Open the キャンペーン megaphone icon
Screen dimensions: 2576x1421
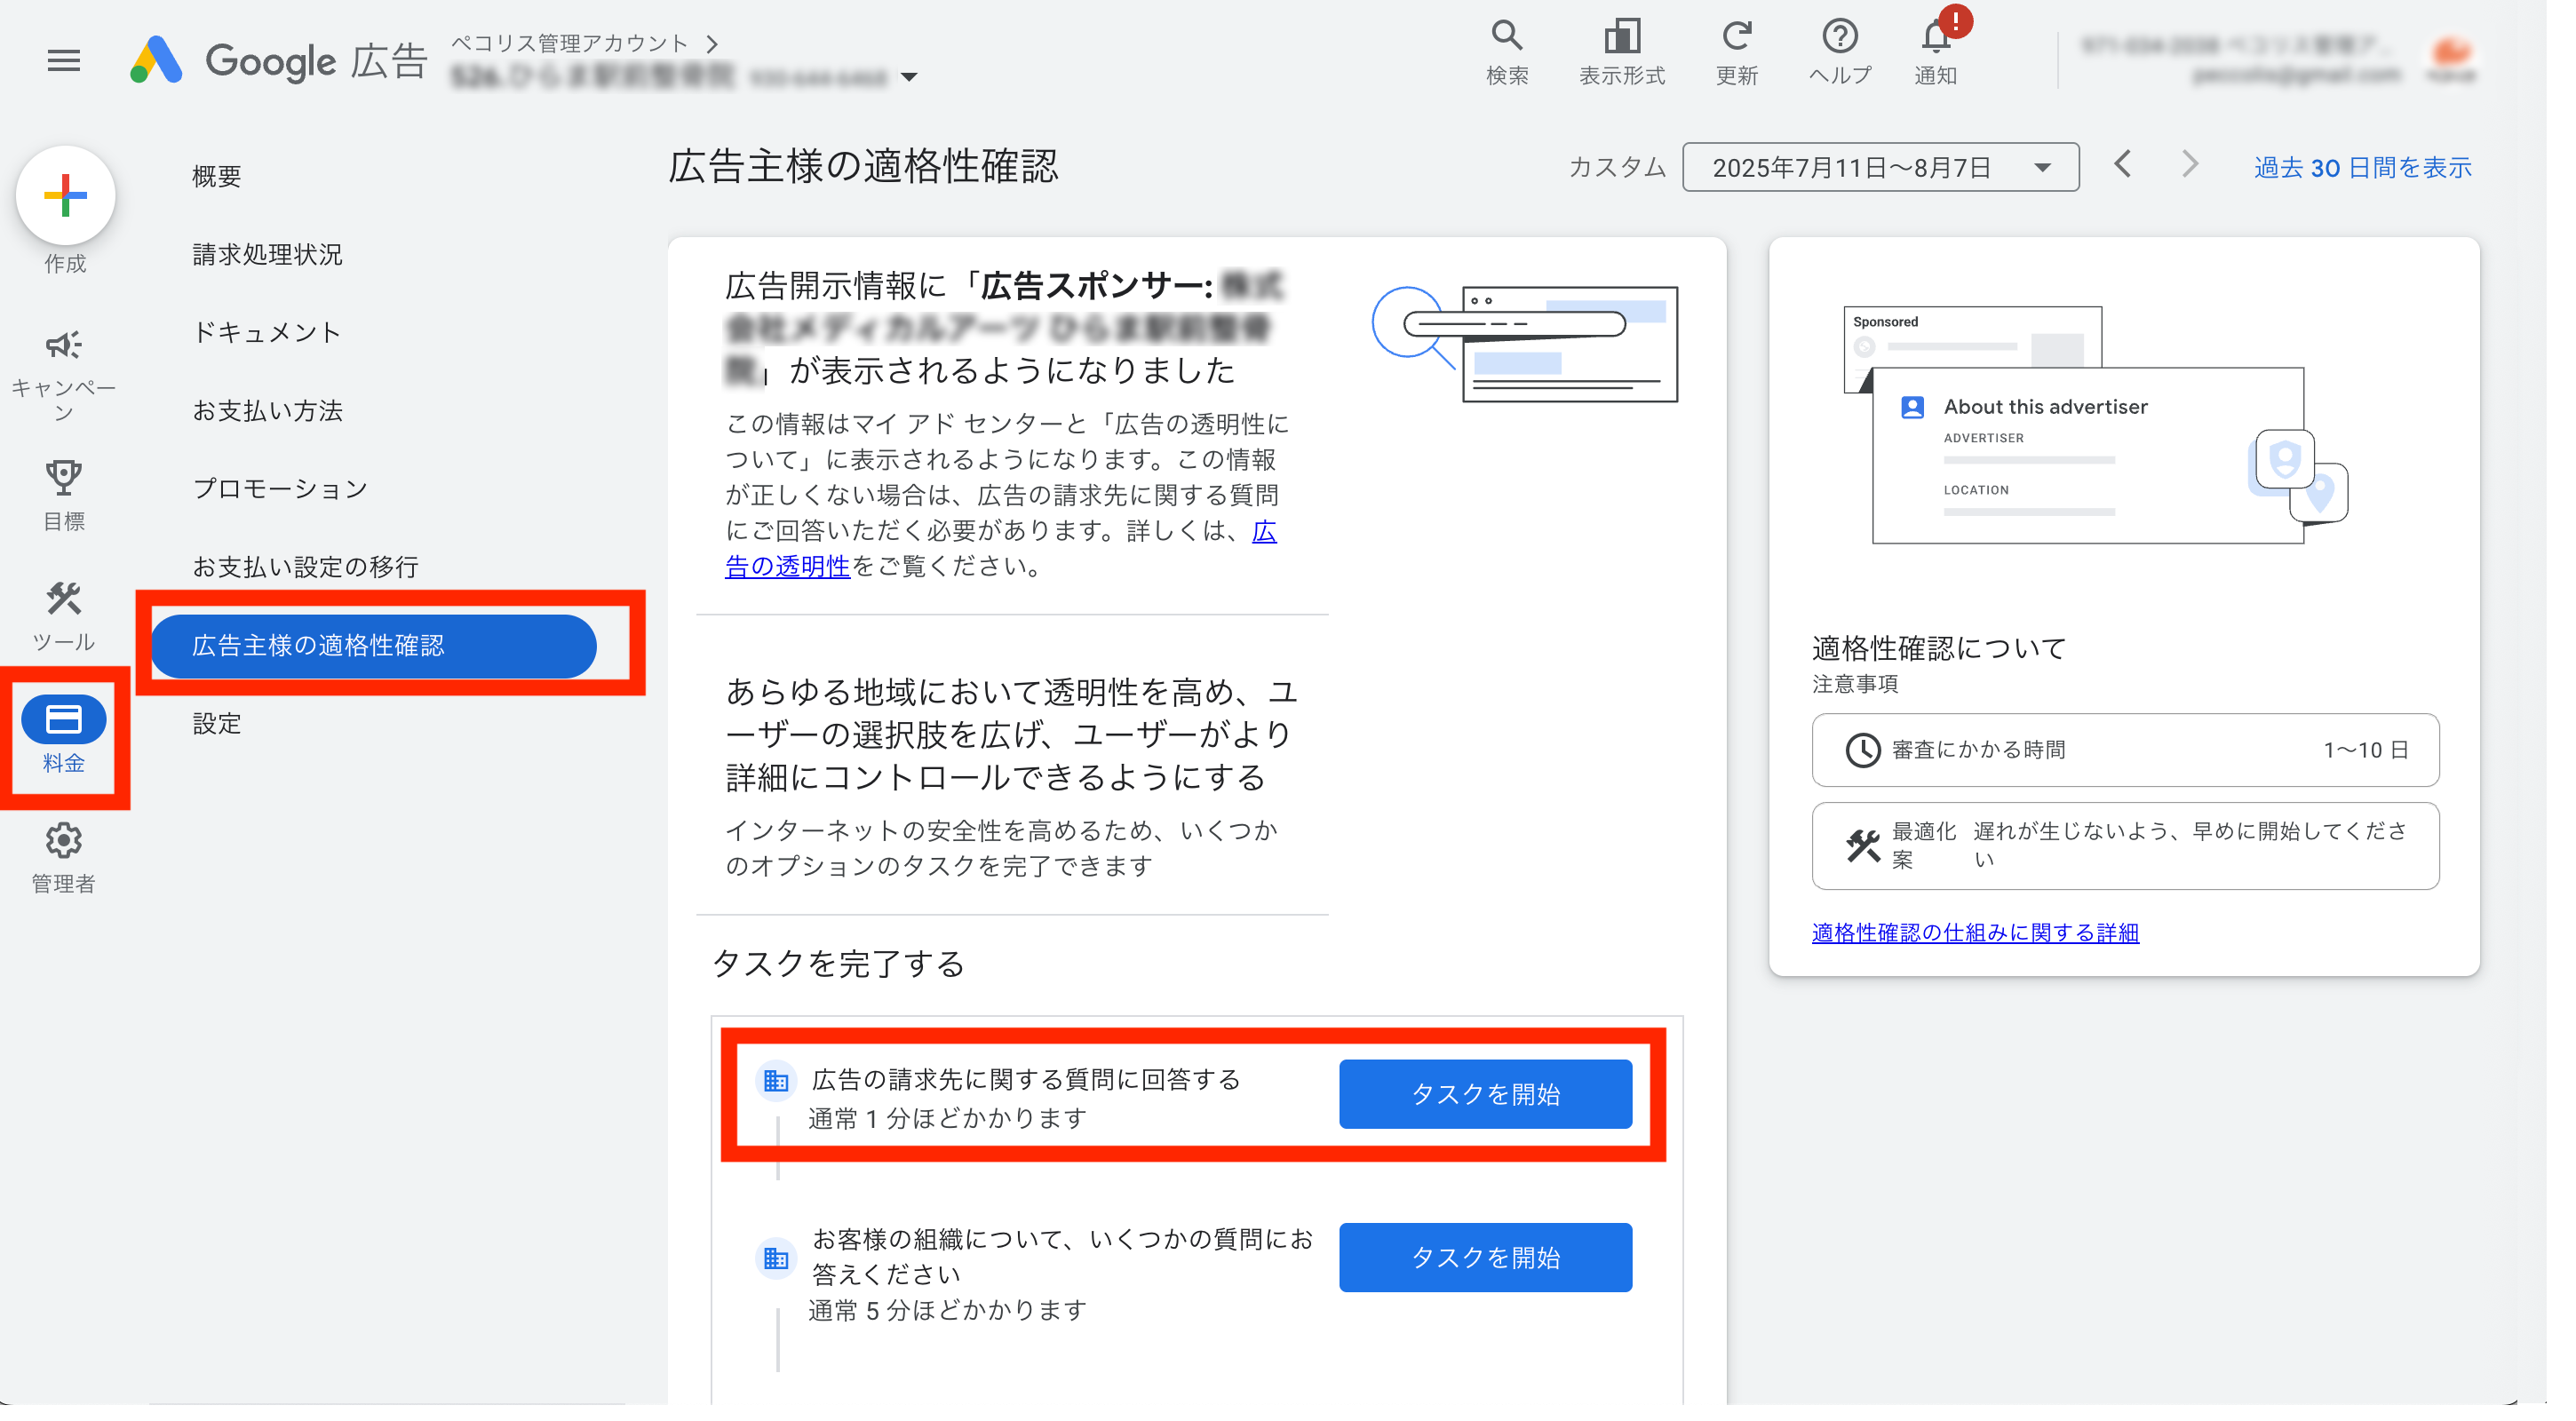[64, 345]
